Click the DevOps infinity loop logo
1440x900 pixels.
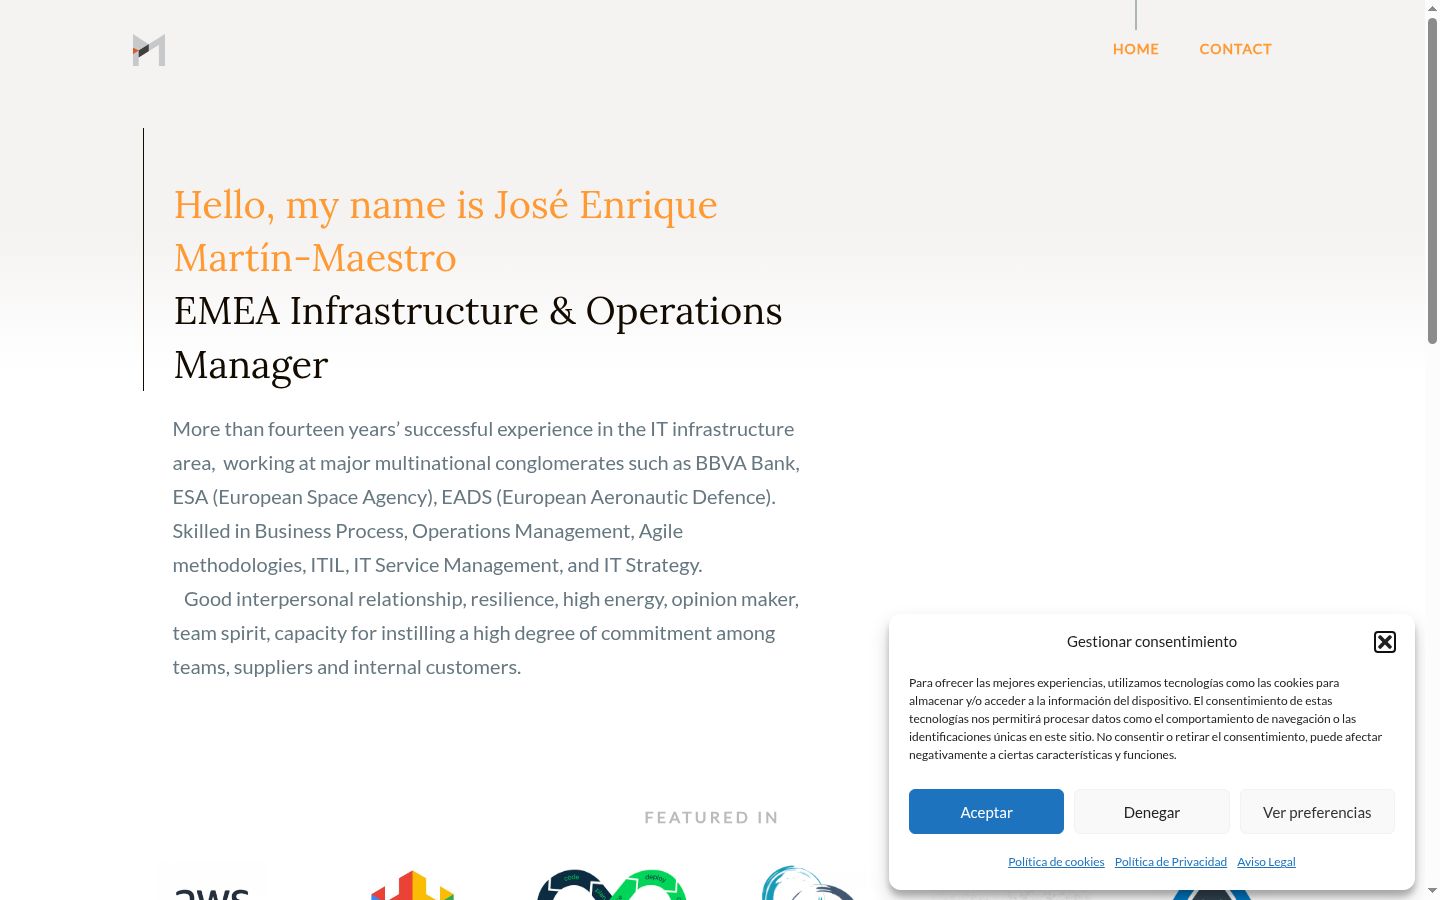pos(612,885)
